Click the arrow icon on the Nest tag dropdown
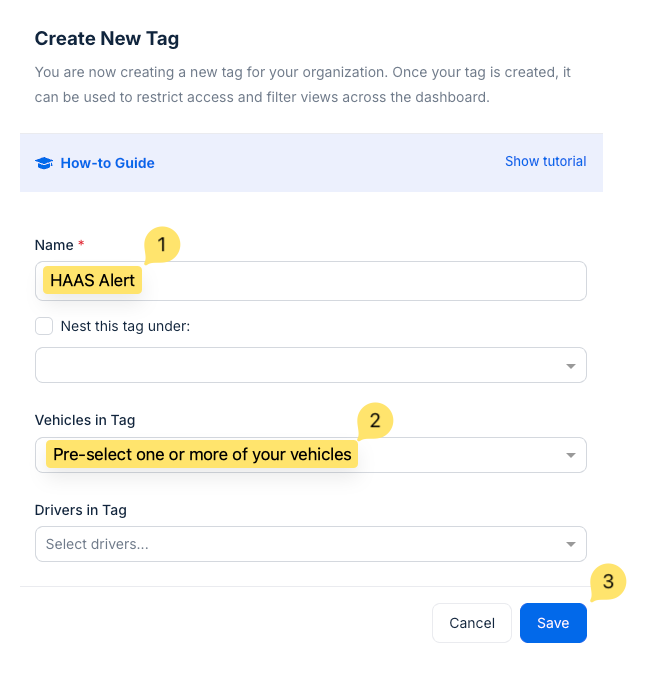The height and width of the screenshot is (673, 646). point(570,366)
